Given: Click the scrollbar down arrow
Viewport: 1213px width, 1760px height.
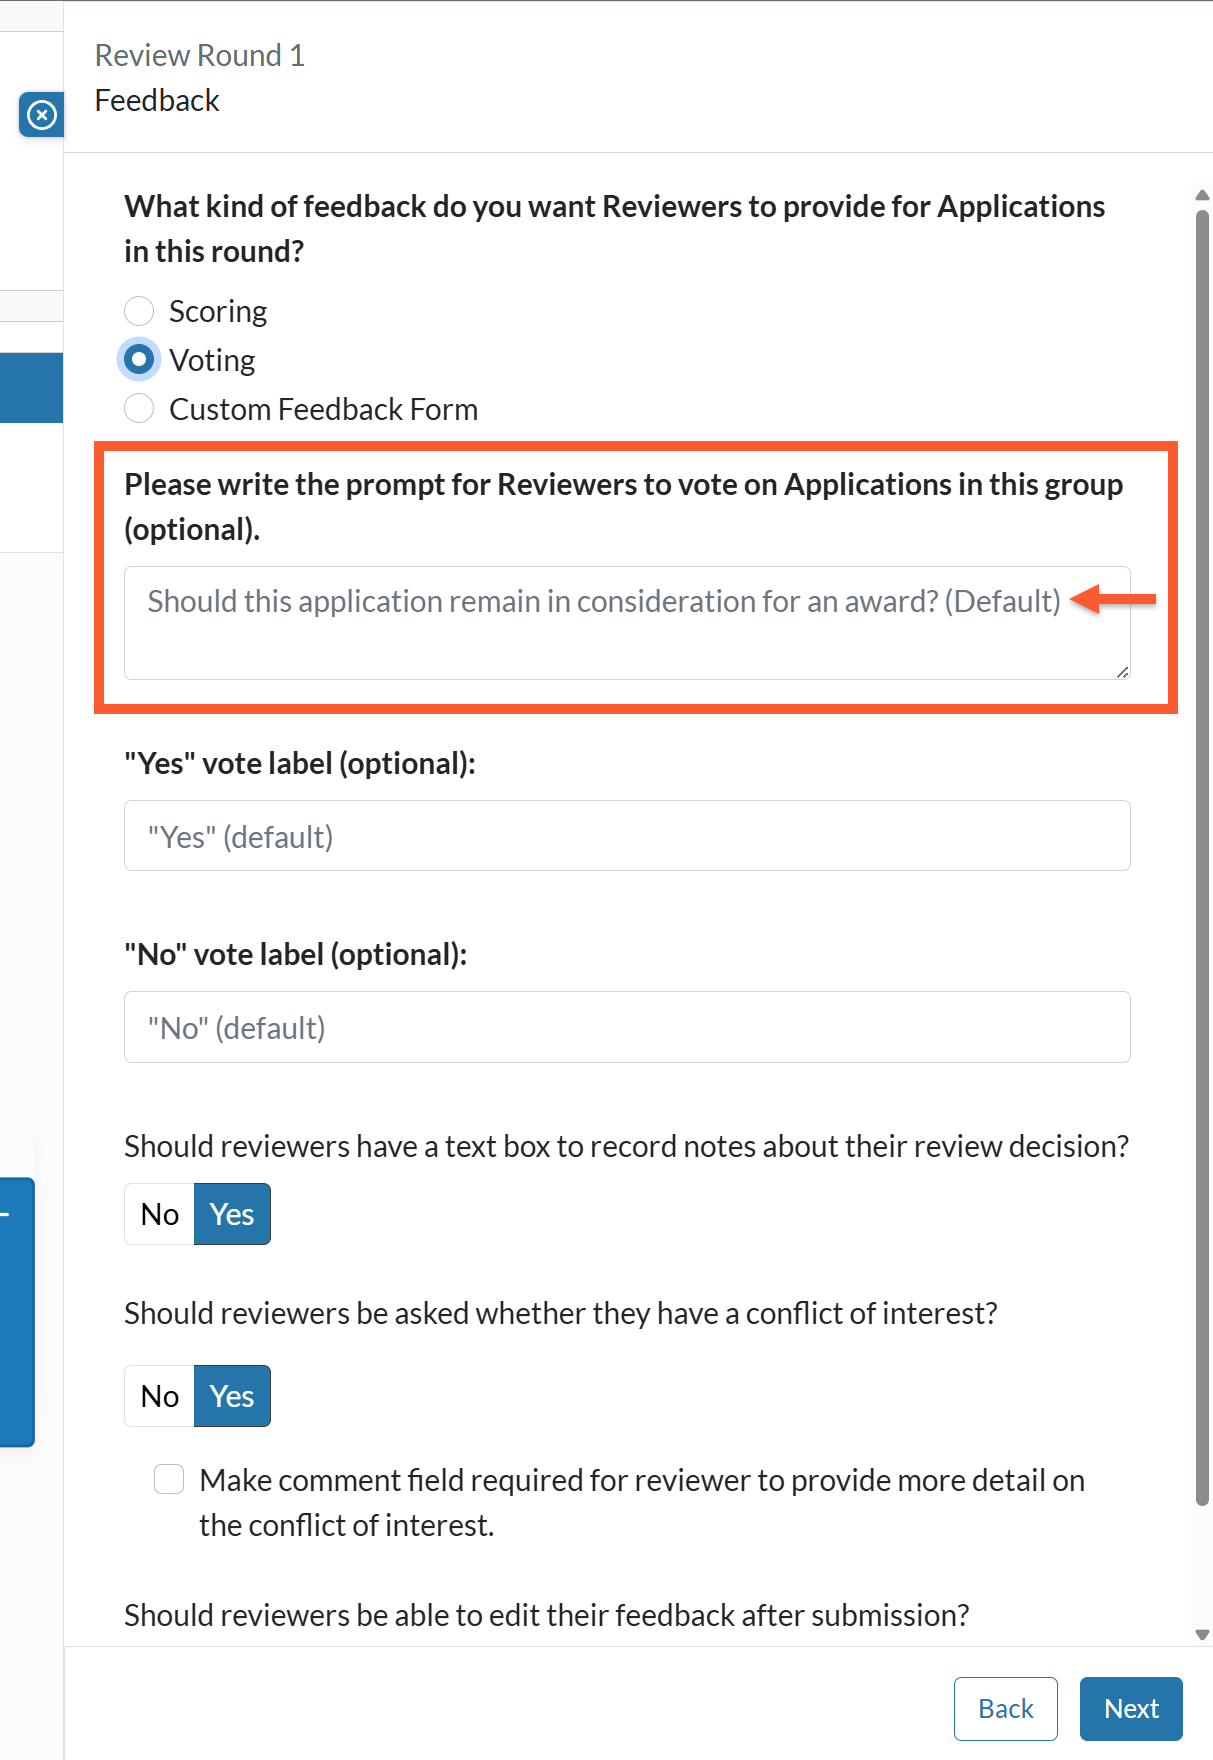Looking at the screenshot, I should (x=1203, y=1635).
